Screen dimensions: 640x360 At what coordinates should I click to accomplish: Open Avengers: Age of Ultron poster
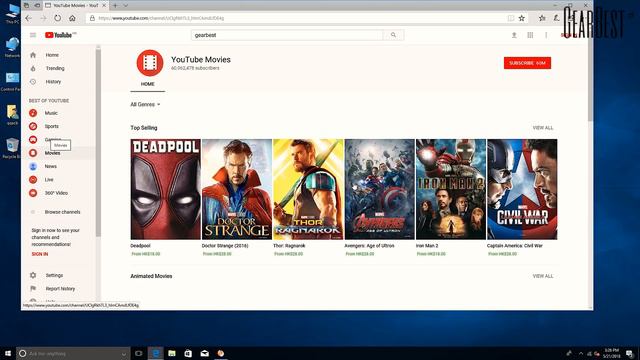380,189
